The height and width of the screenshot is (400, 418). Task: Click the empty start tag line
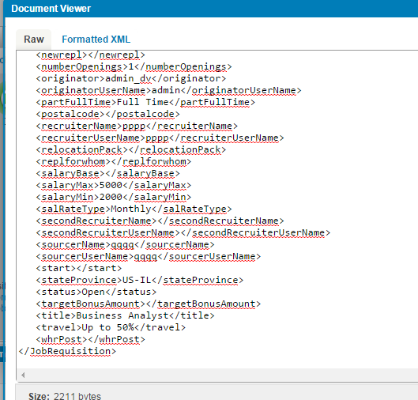pyautogui.click(x=79, y=268)
